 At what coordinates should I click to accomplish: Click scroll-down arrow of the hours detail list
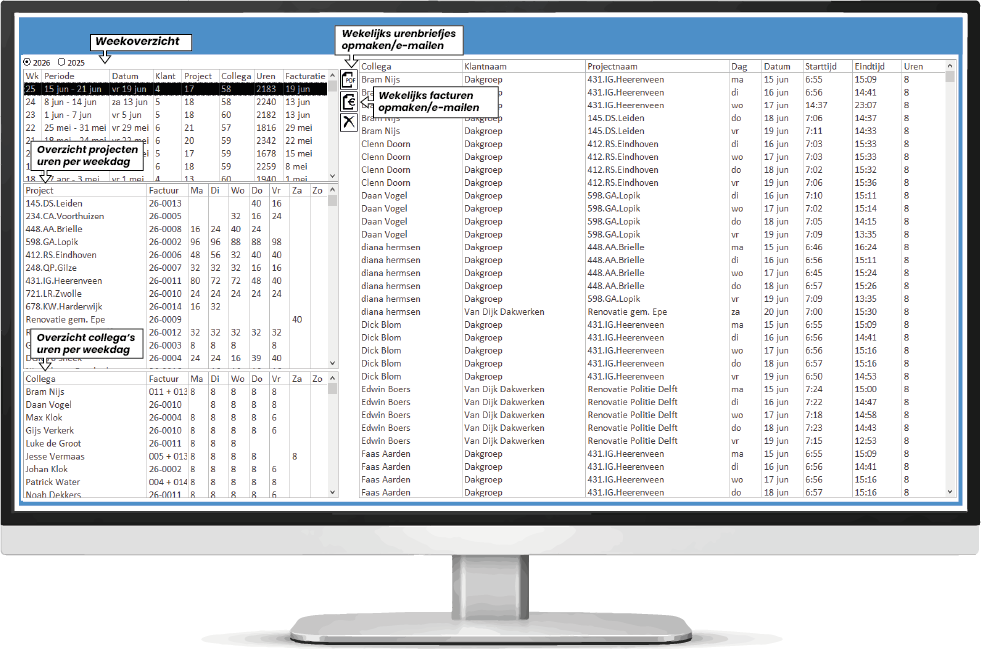tap(950, 492)
